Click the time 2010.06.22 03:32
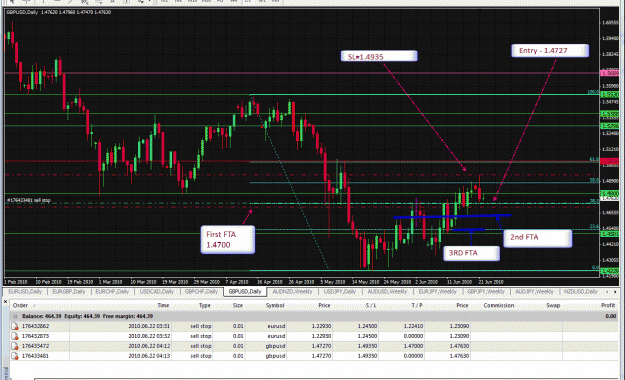Image resolution: width=625 pixels, height=380 pixels. (149, 336)
